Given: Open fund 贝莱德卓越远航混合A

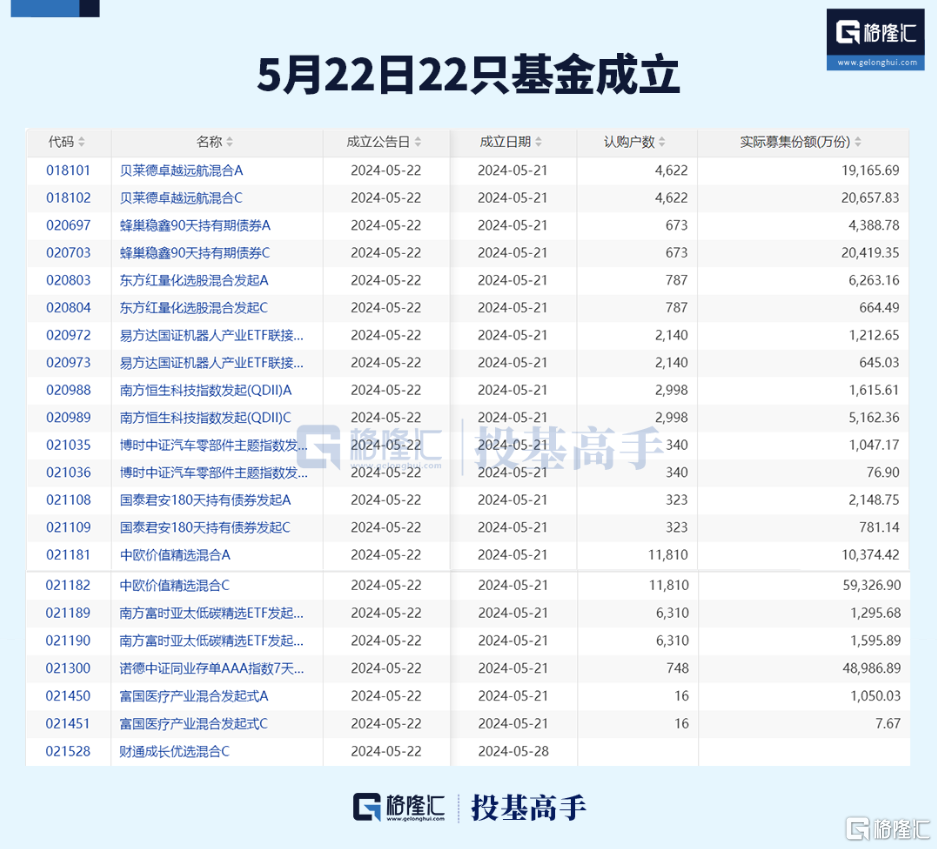Looking at the screenshot, I should [x=181, y=170].
